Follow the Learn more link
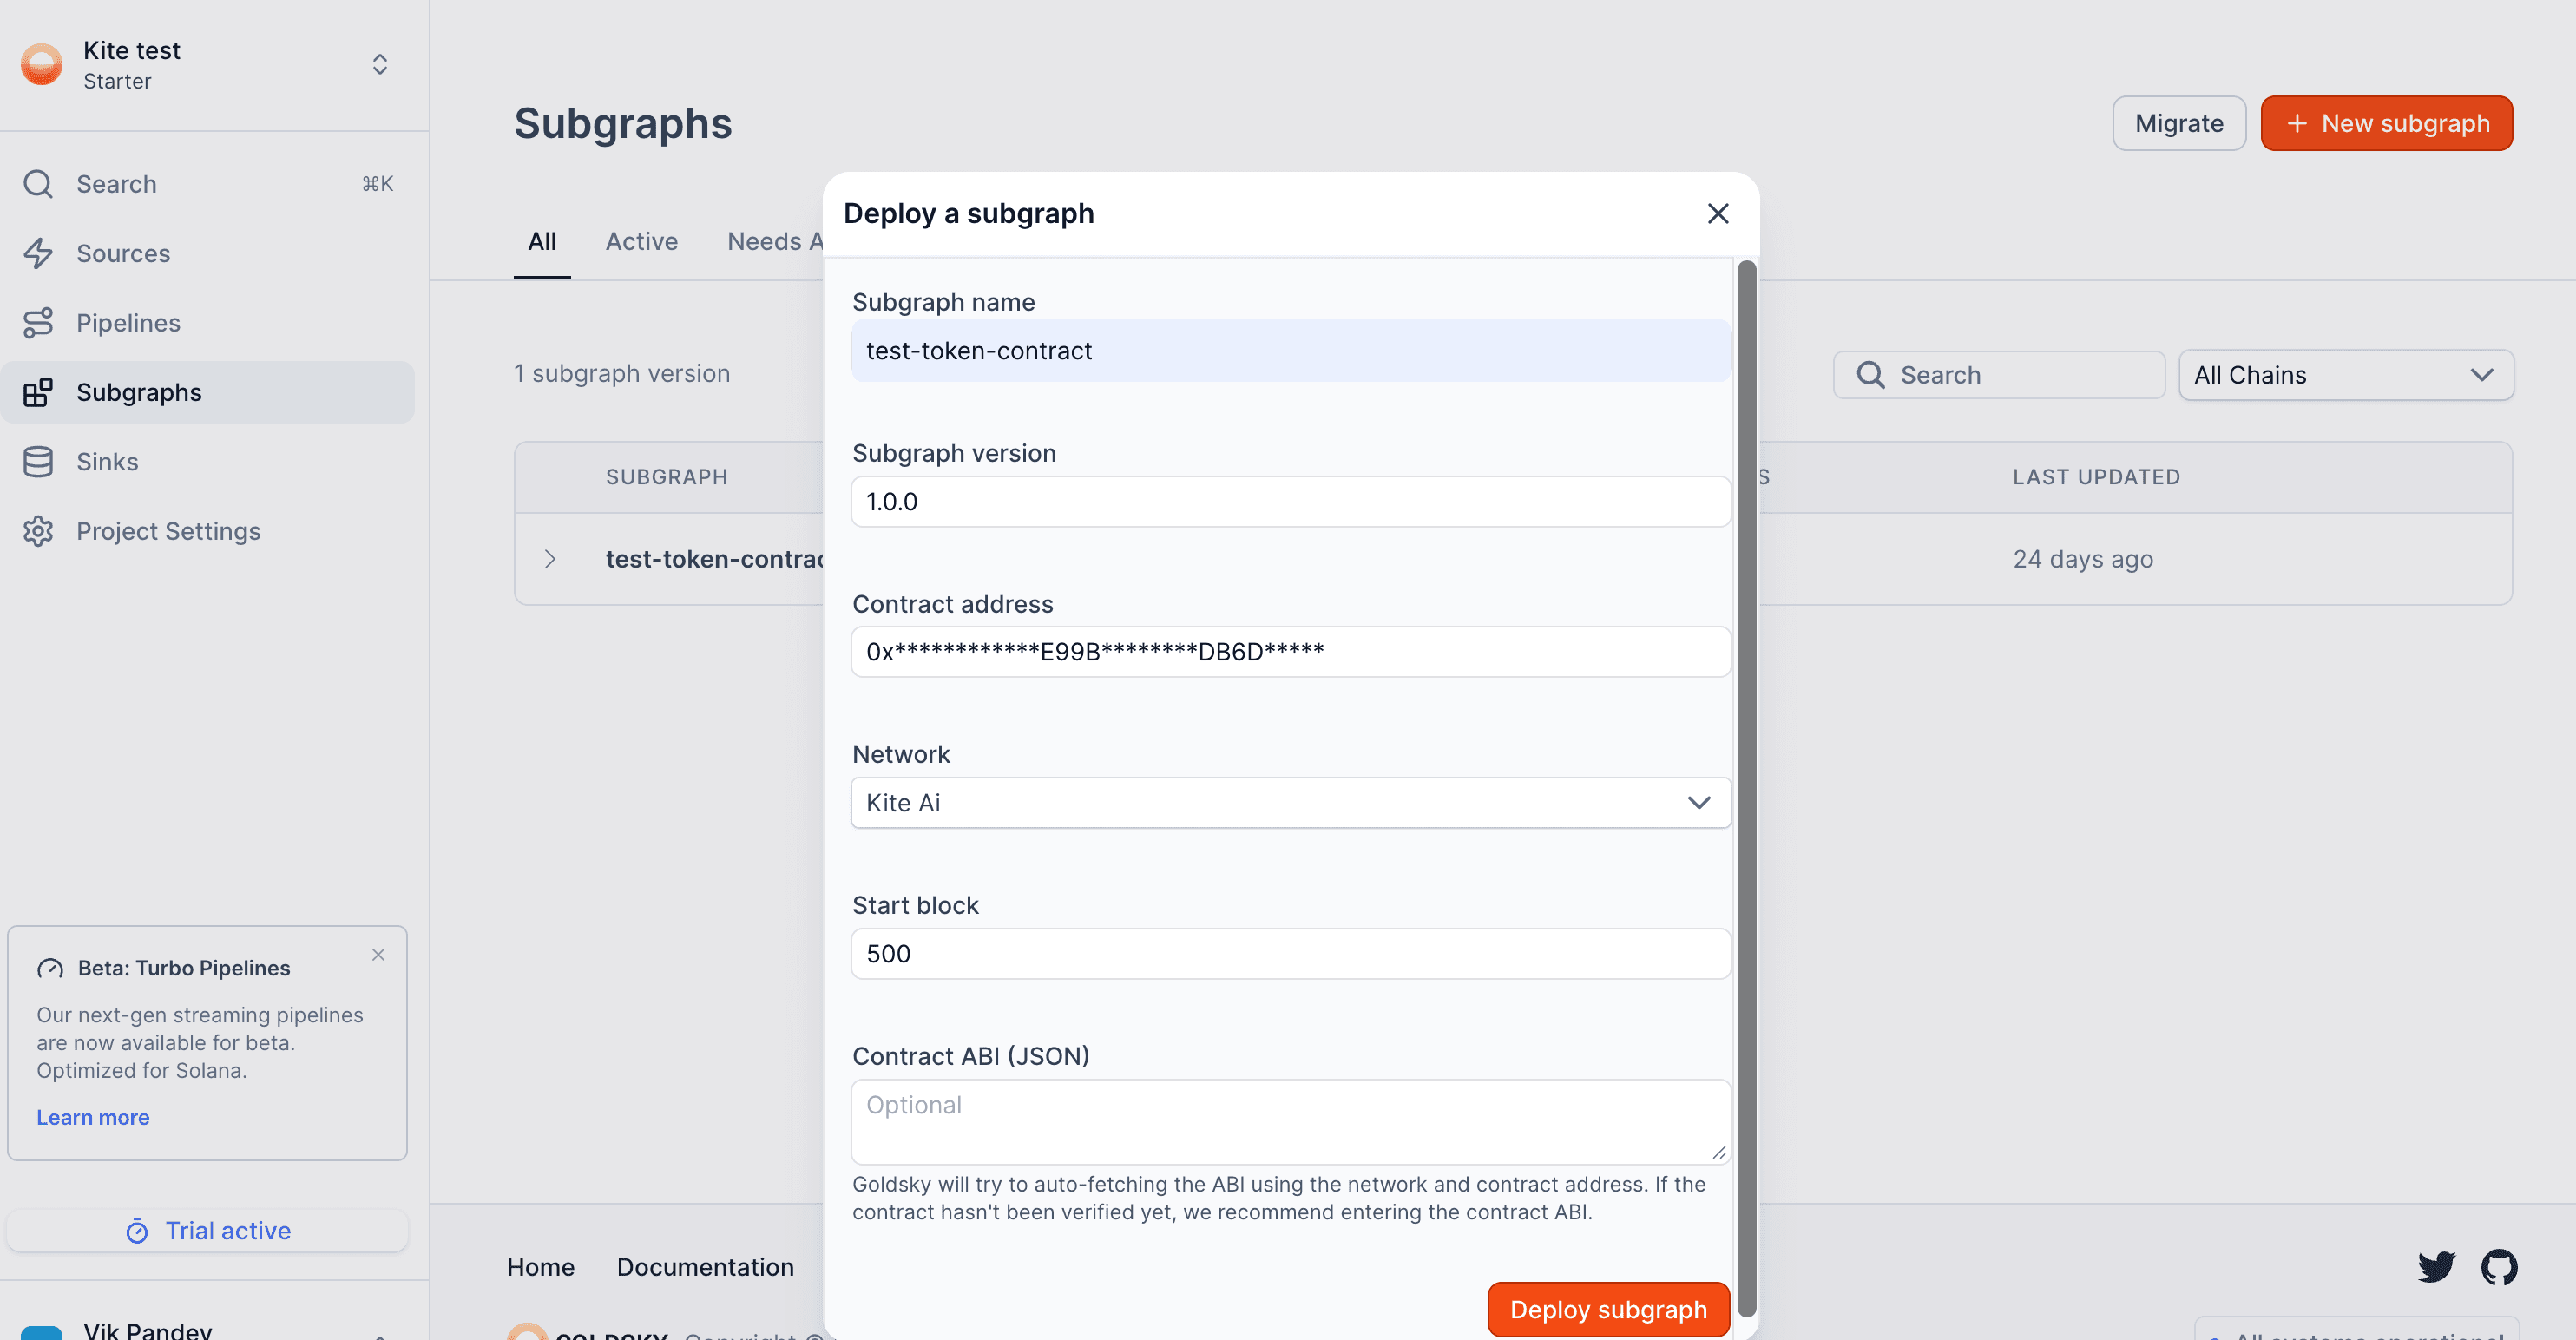This screenshot has height=1340, width=2576. tap(93, 1117)
